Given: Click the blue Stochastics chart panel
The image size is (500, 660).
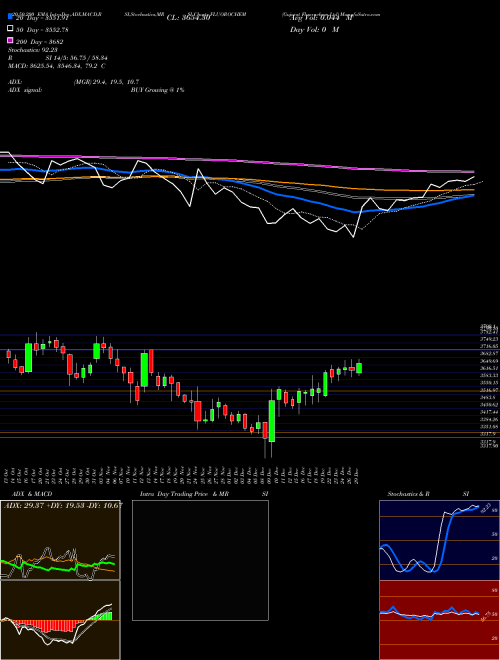Looking at the screenshot, I should pyautogui.click(x=439, y=540).
